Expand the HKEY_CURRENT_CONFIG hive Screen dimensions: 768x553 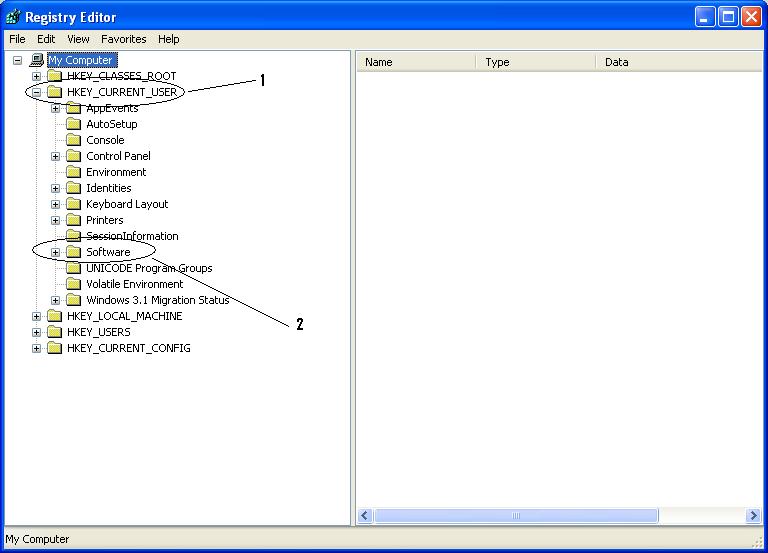pos(37,348)
